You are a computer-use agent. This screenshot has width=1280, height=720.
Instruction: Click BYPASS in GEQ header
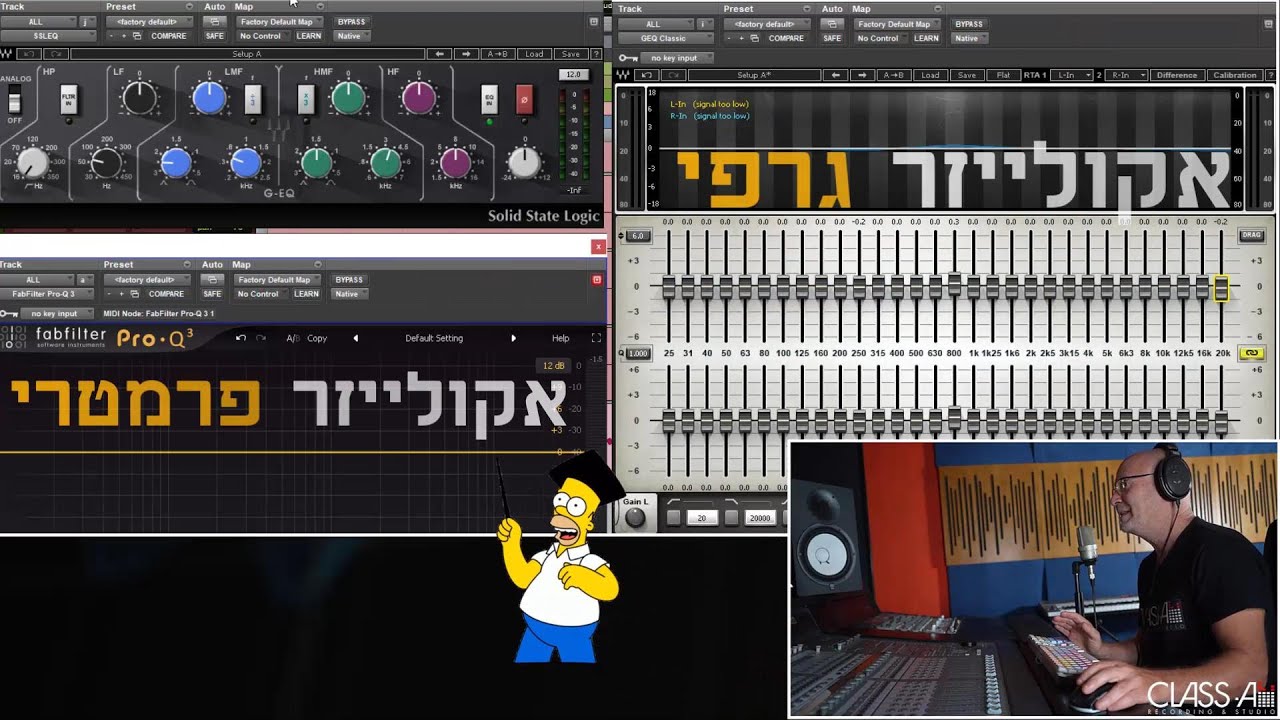(968, 24)
